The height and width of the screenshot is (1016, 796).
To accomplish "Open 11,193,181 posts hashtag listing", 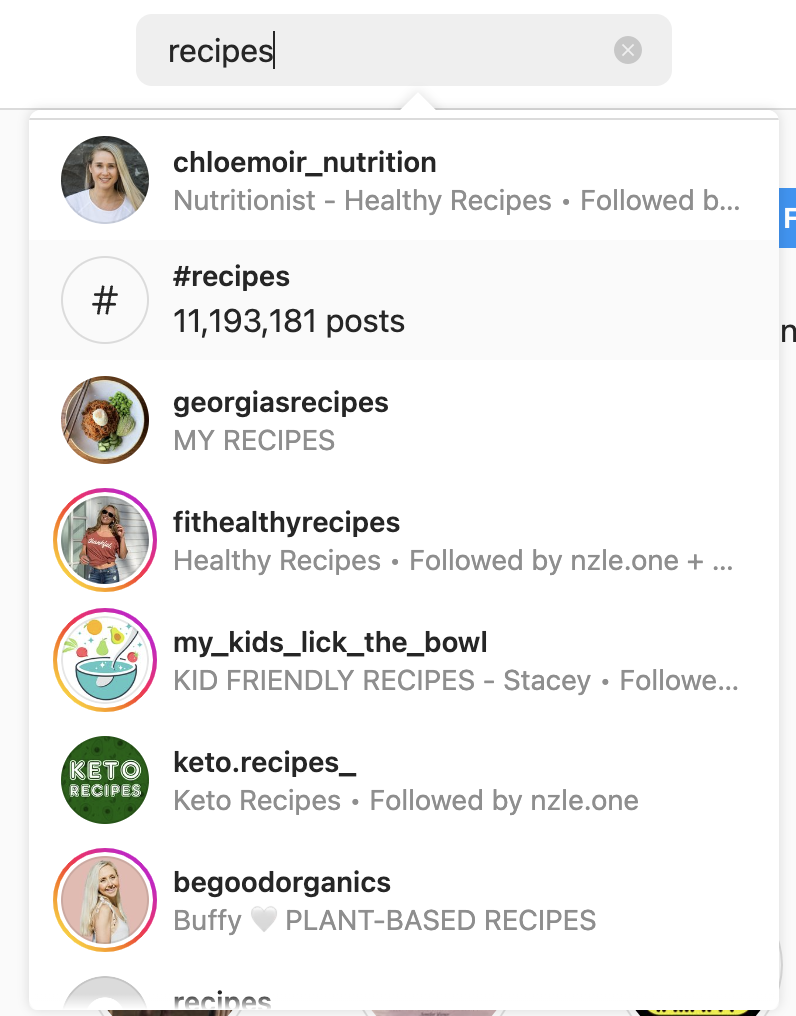I will (289, 322).
